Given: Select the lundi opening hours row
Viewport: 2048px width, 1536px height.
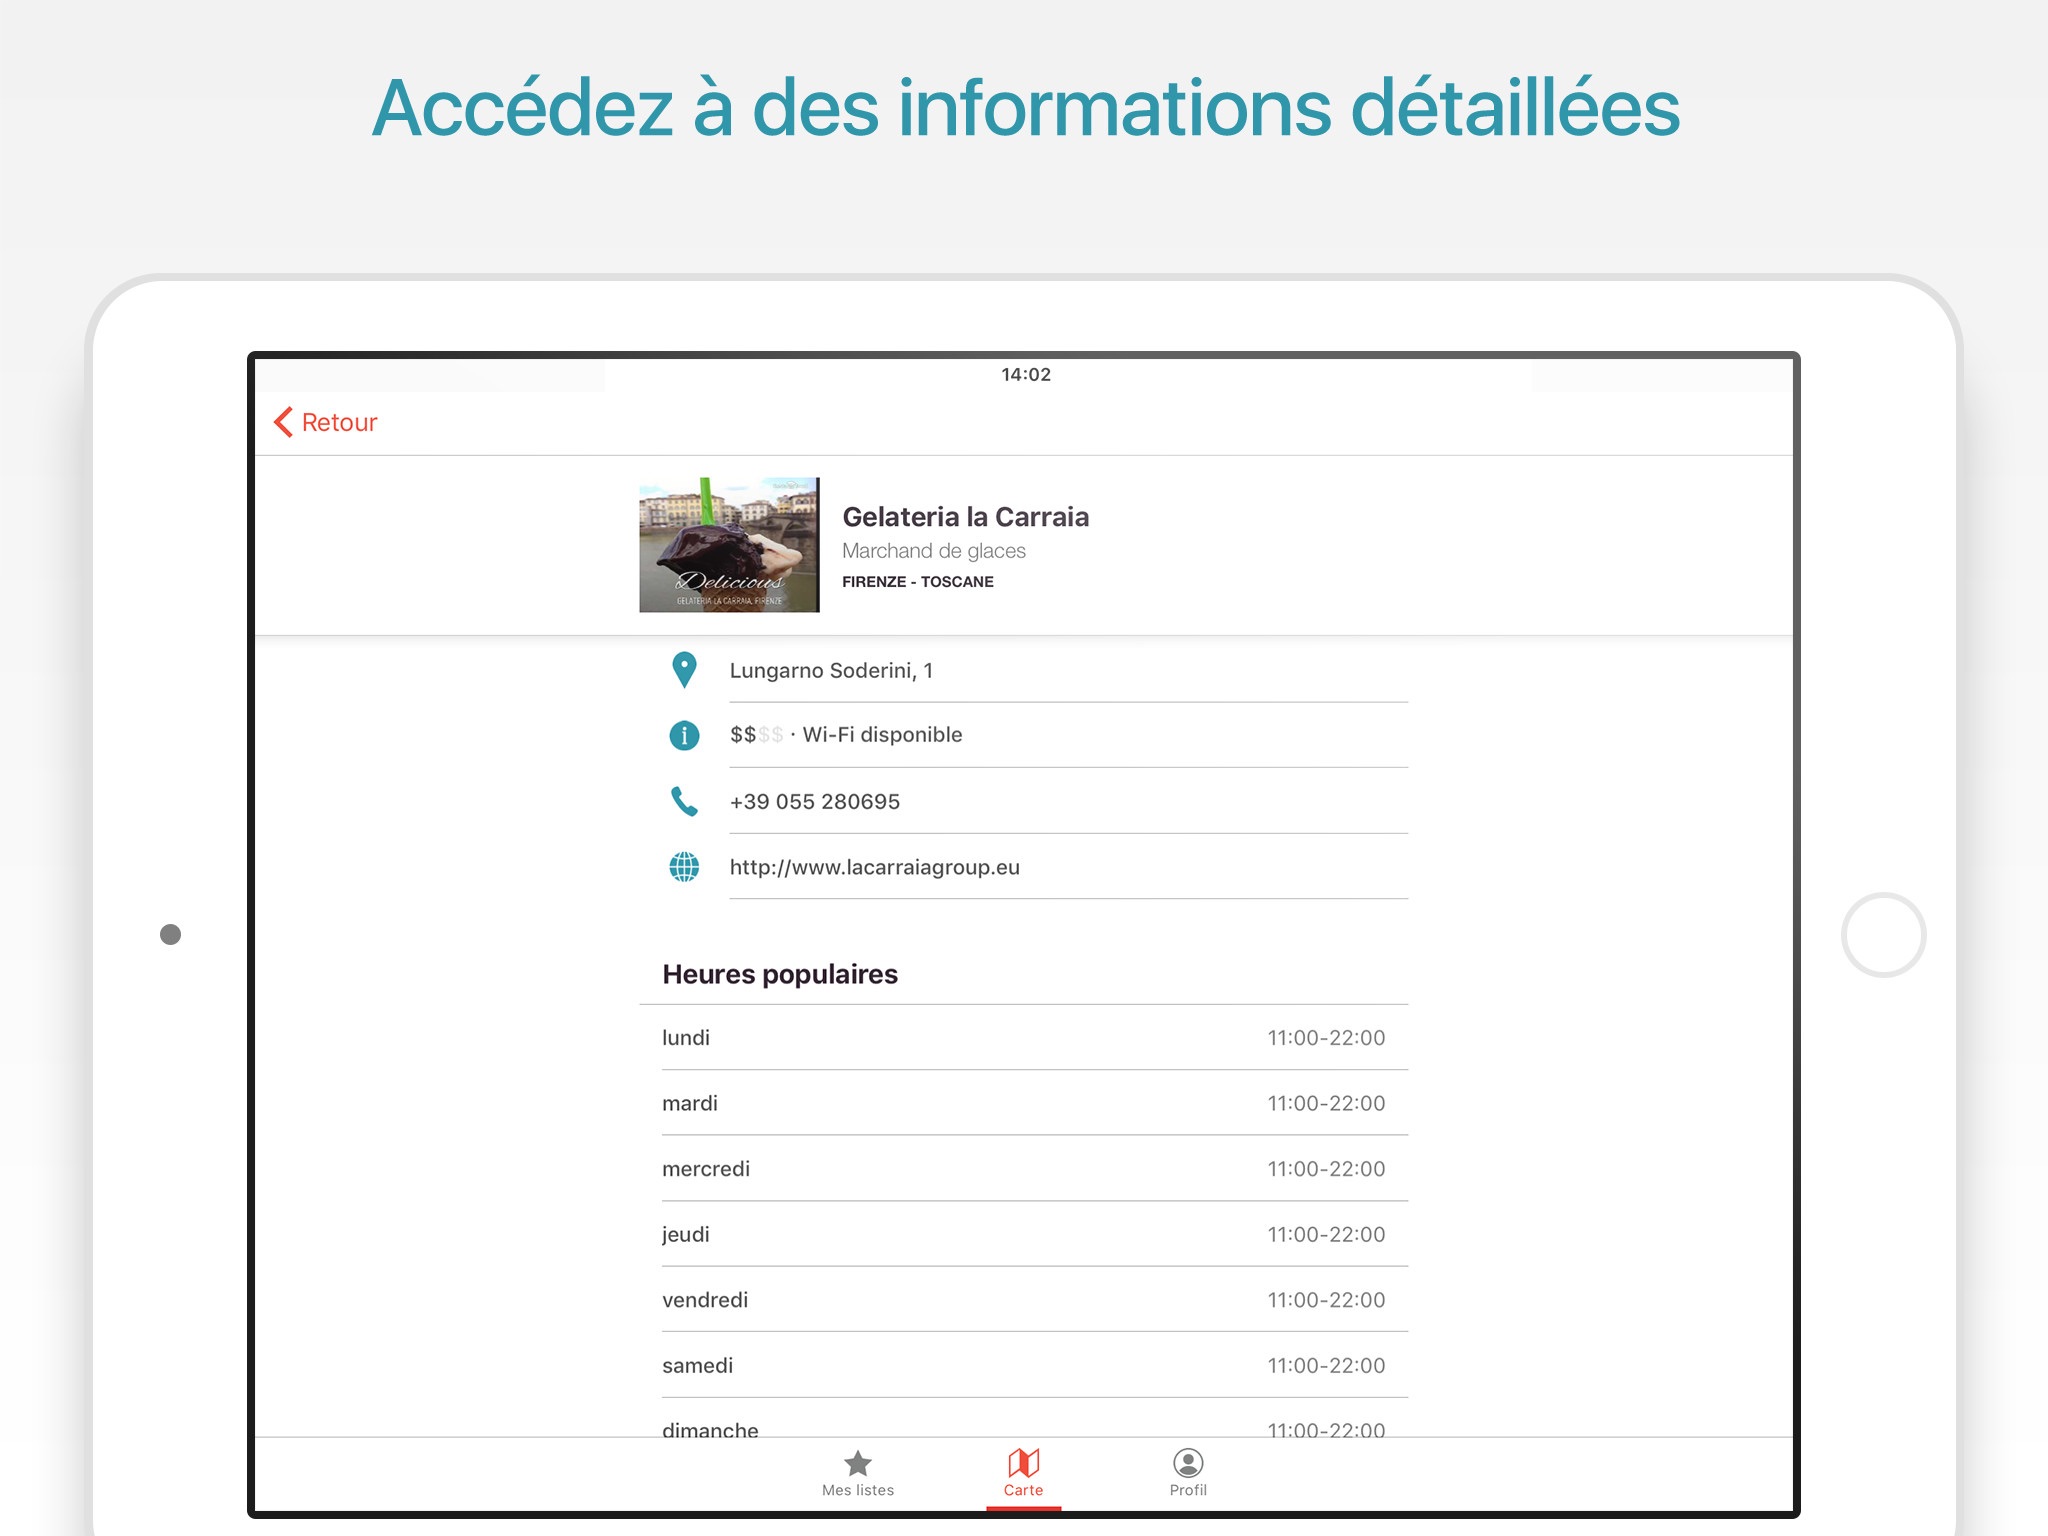Looking at the screenshot, I should click(x=1023, y=1038).
